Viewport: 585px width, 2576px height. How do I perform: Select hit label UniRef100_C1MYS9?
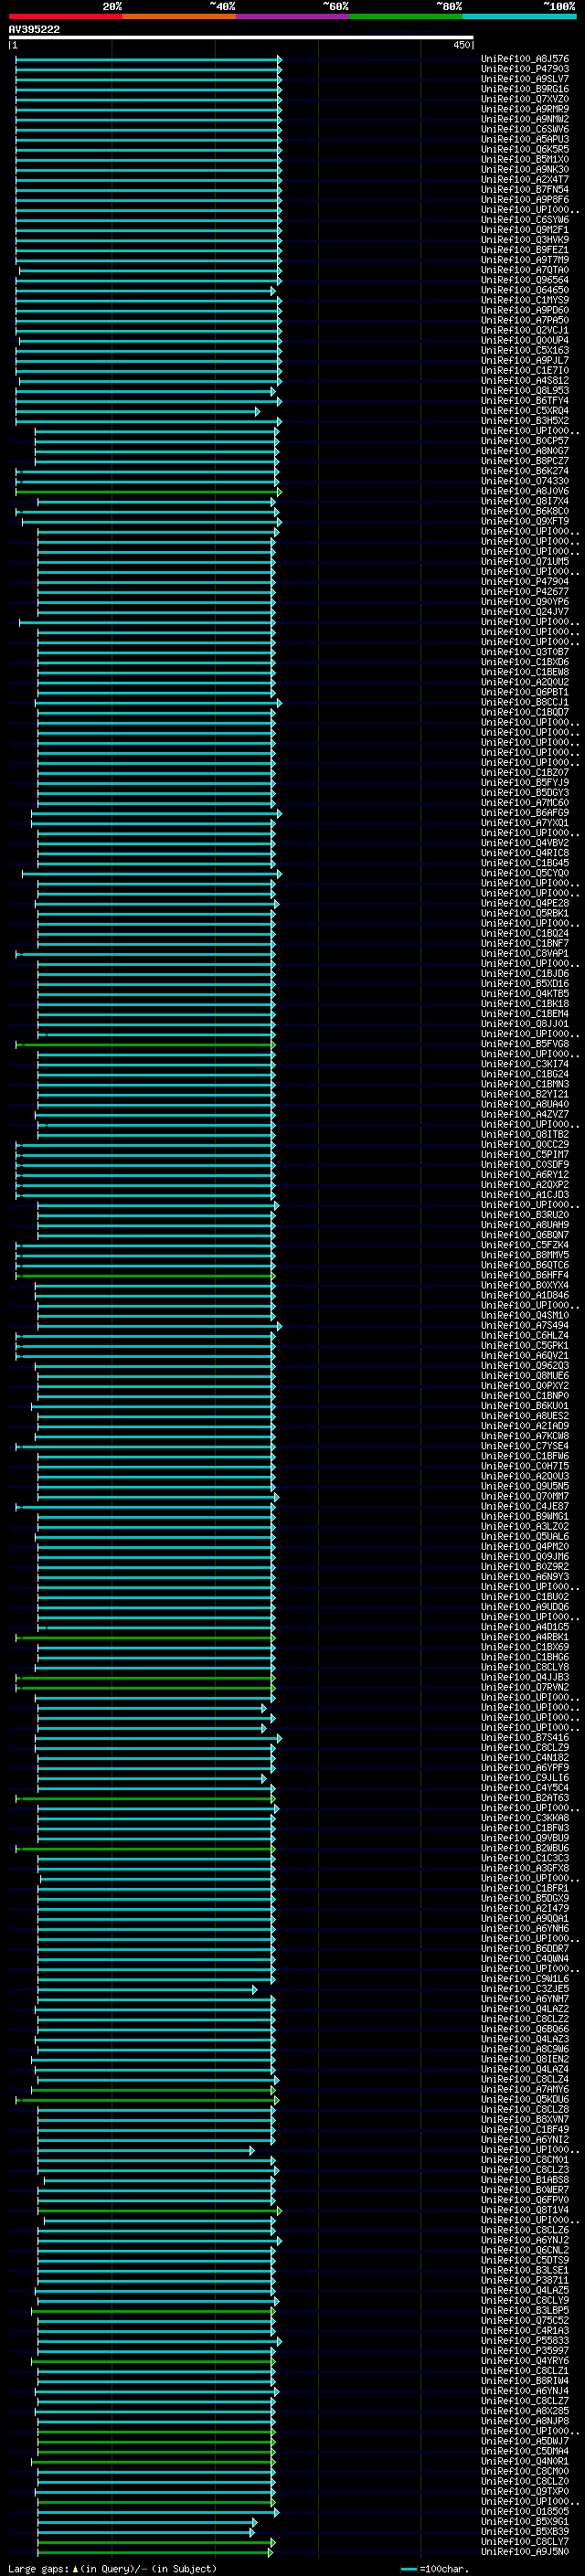point(525,300)
